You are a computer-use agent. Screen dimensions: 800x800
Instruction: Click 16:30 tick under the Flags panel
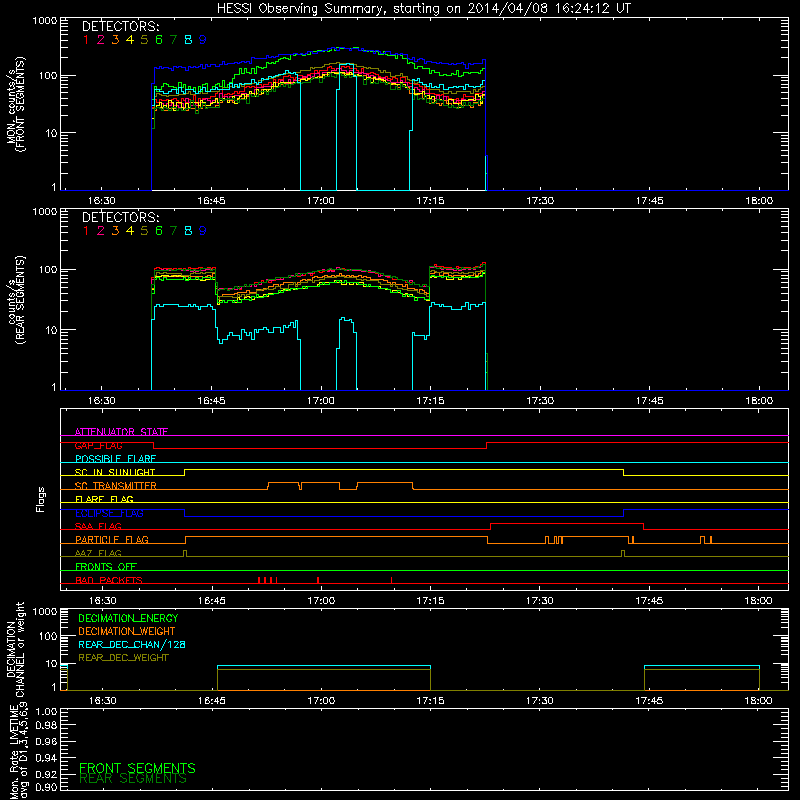102,601
